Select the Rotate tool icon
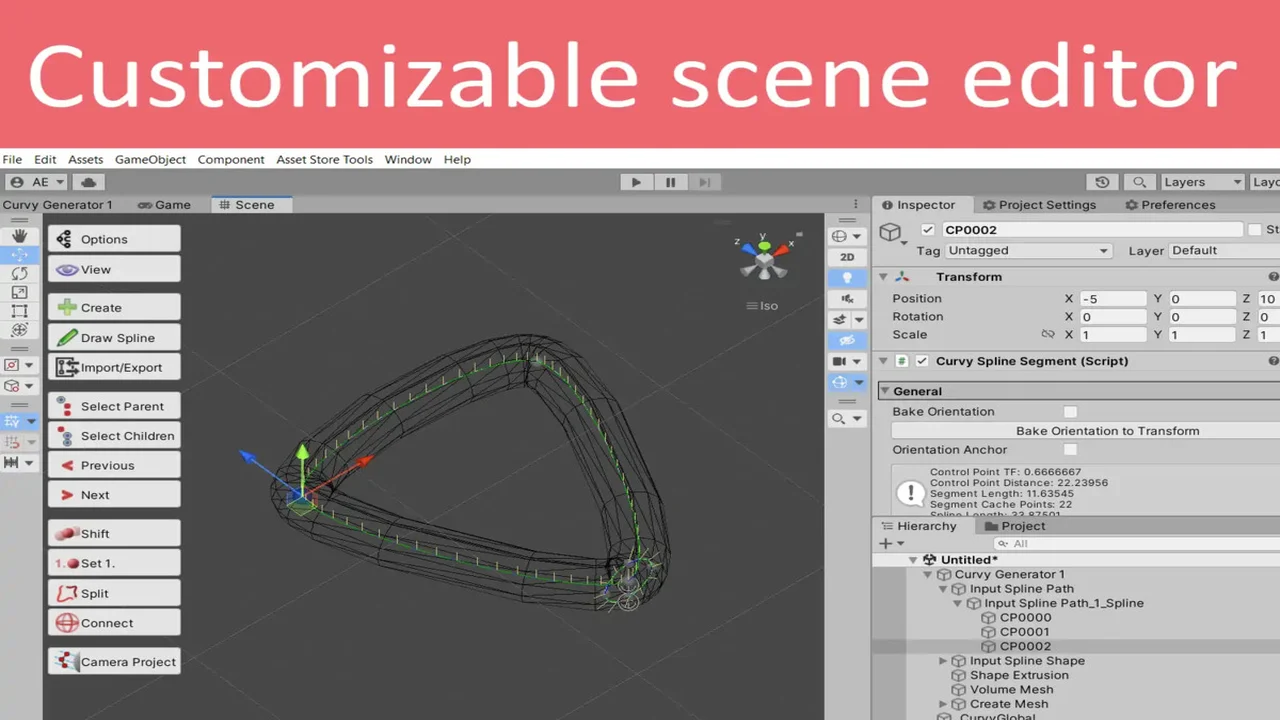 (19, 273)
